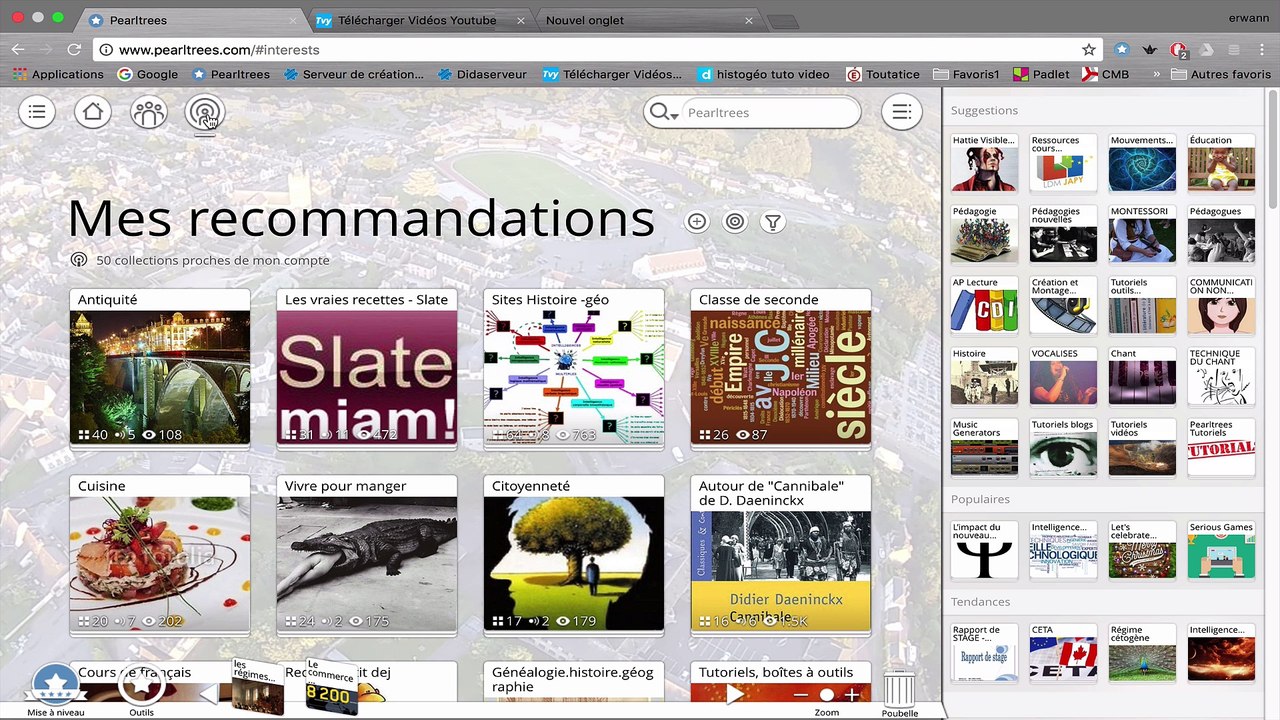
Task: Click the black crown extension icon
Action: click(x=1150, y=49)
